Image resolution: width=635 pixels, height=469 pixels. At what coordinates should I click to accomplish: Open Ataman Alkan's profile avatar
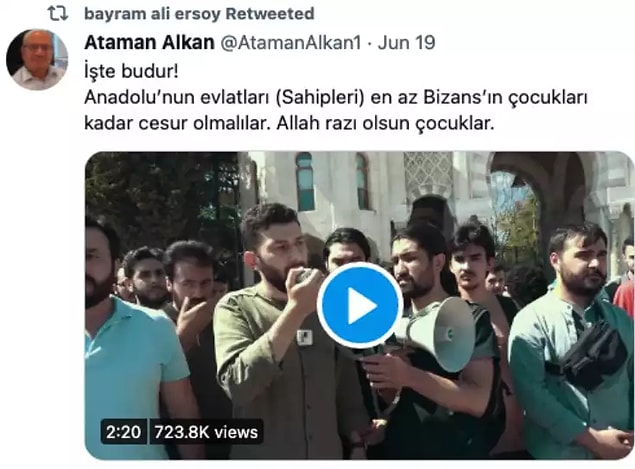click(37, 59)
